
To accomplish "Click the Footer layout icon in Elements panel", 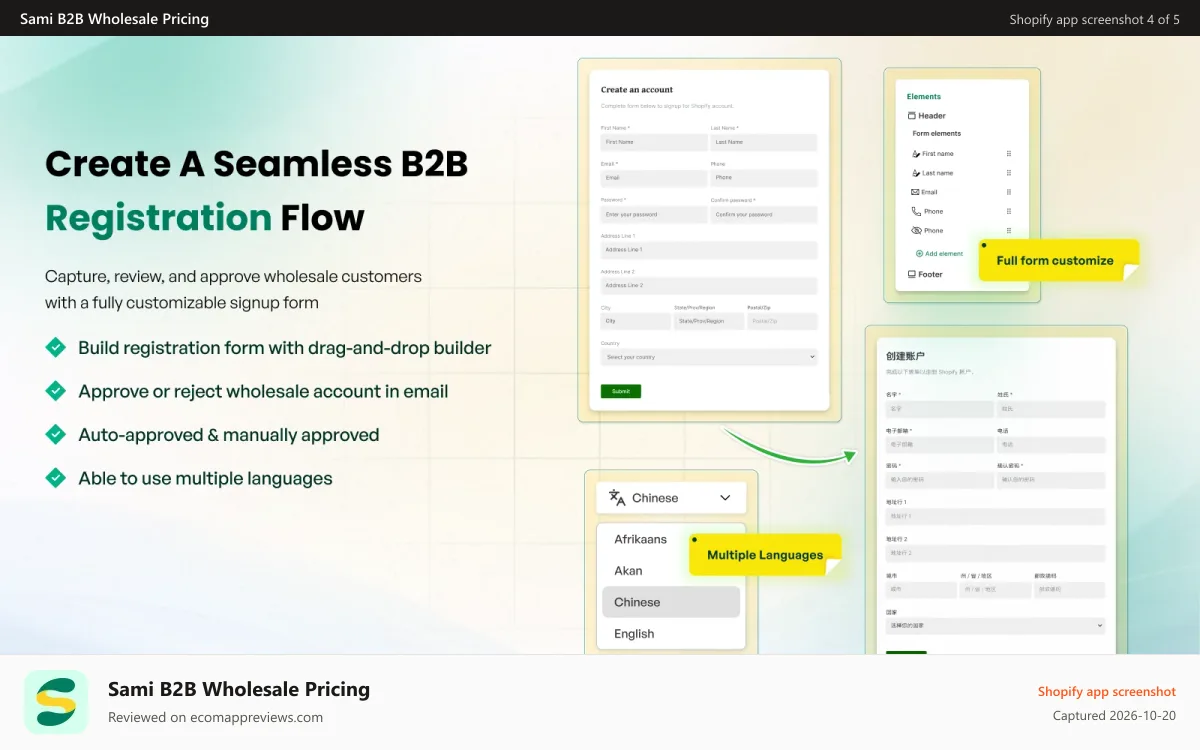I will click(911, 274).
